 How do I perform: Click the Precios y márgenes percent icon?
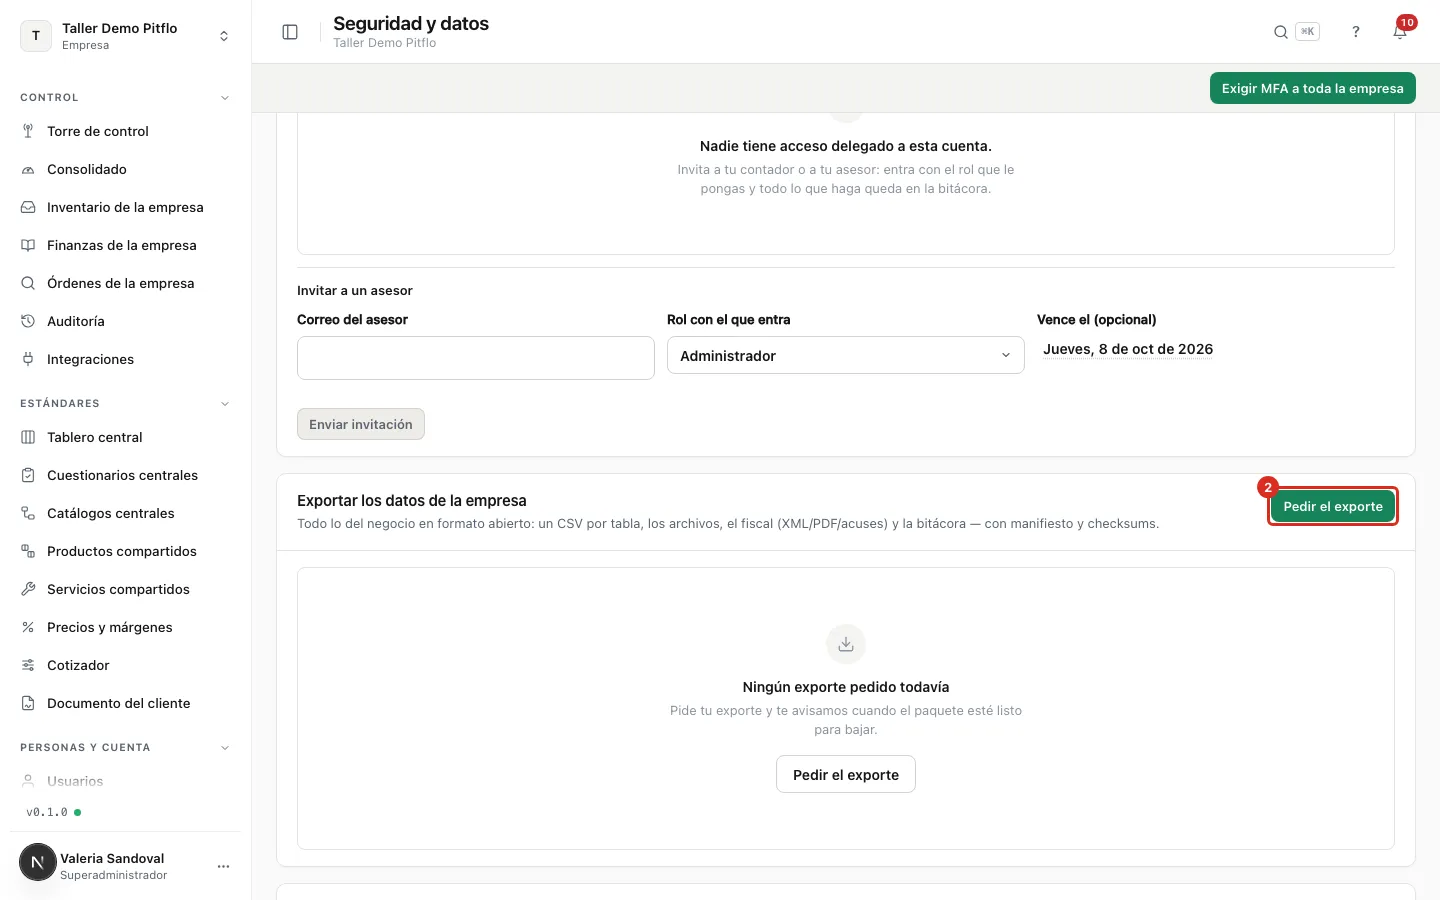[x=28, y=627]
